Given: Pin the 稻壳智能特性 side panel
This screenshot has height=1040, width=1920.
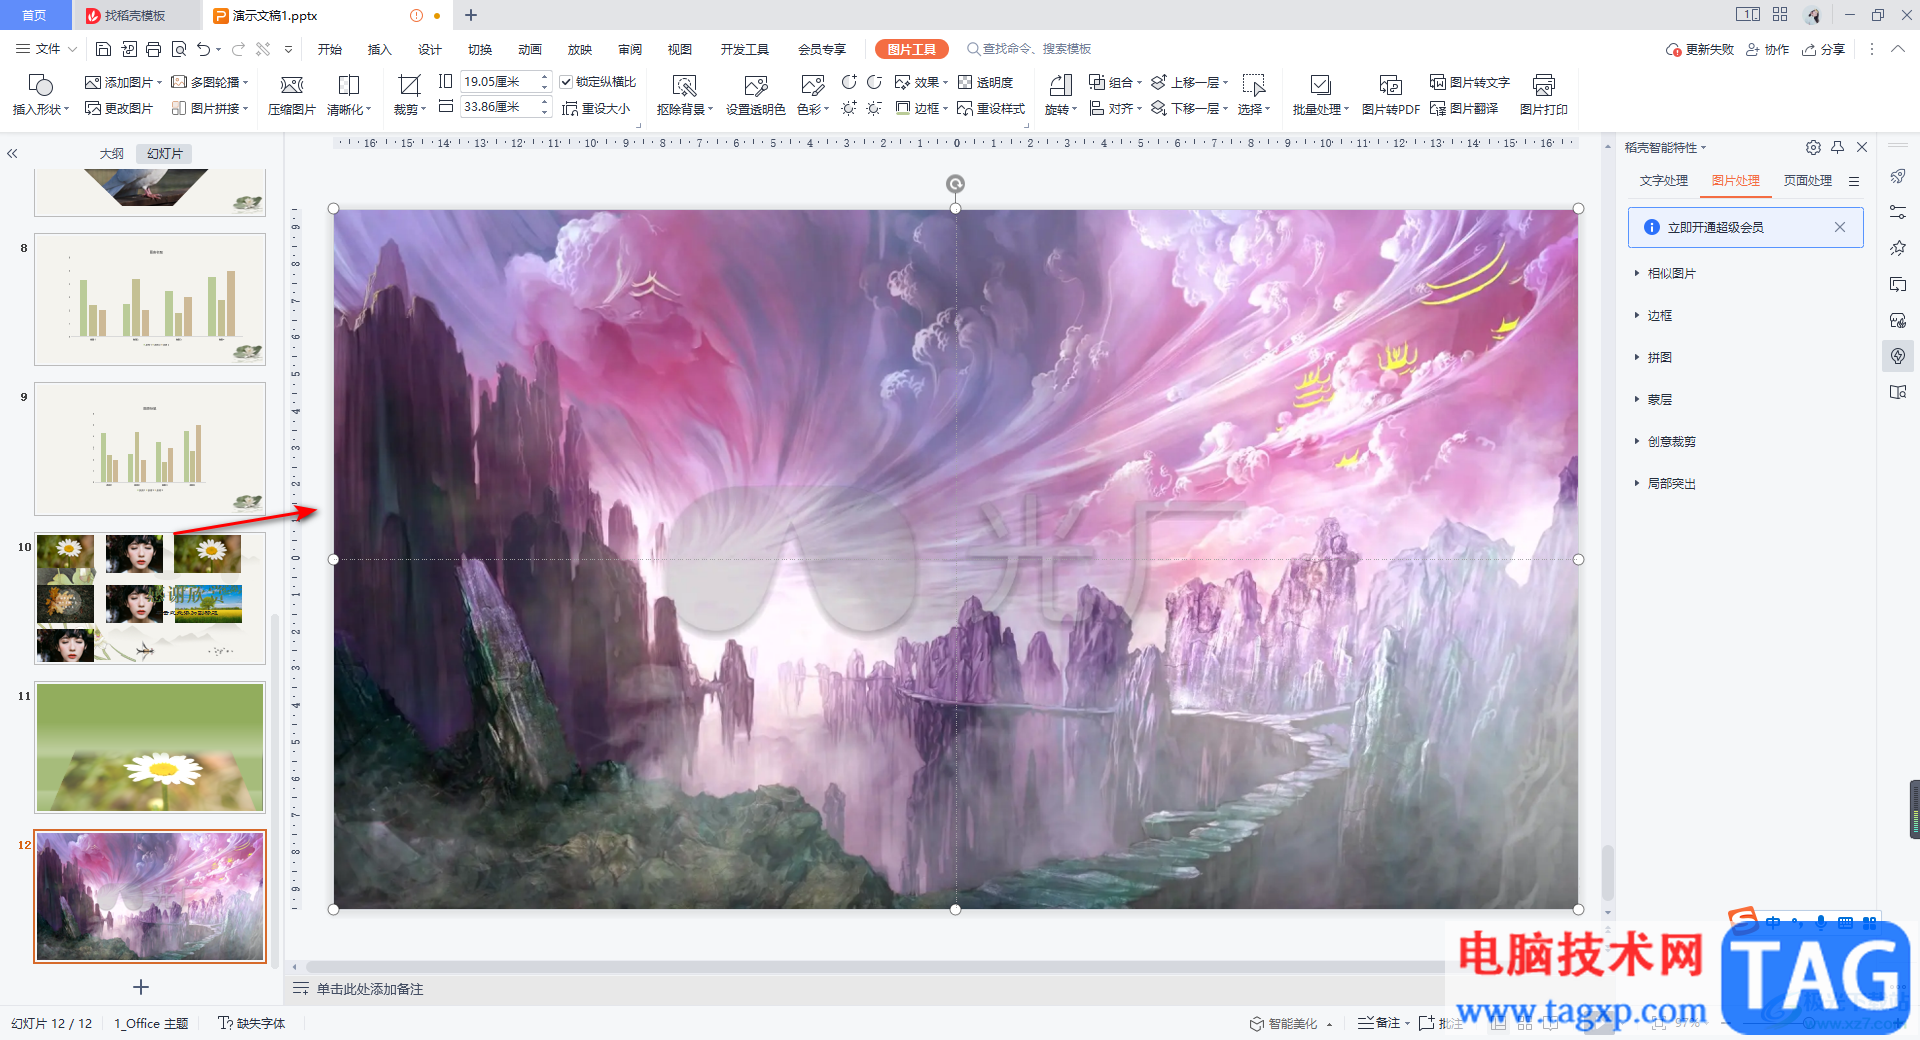Looking at the screenshot, I should [x=1838, y=147].
